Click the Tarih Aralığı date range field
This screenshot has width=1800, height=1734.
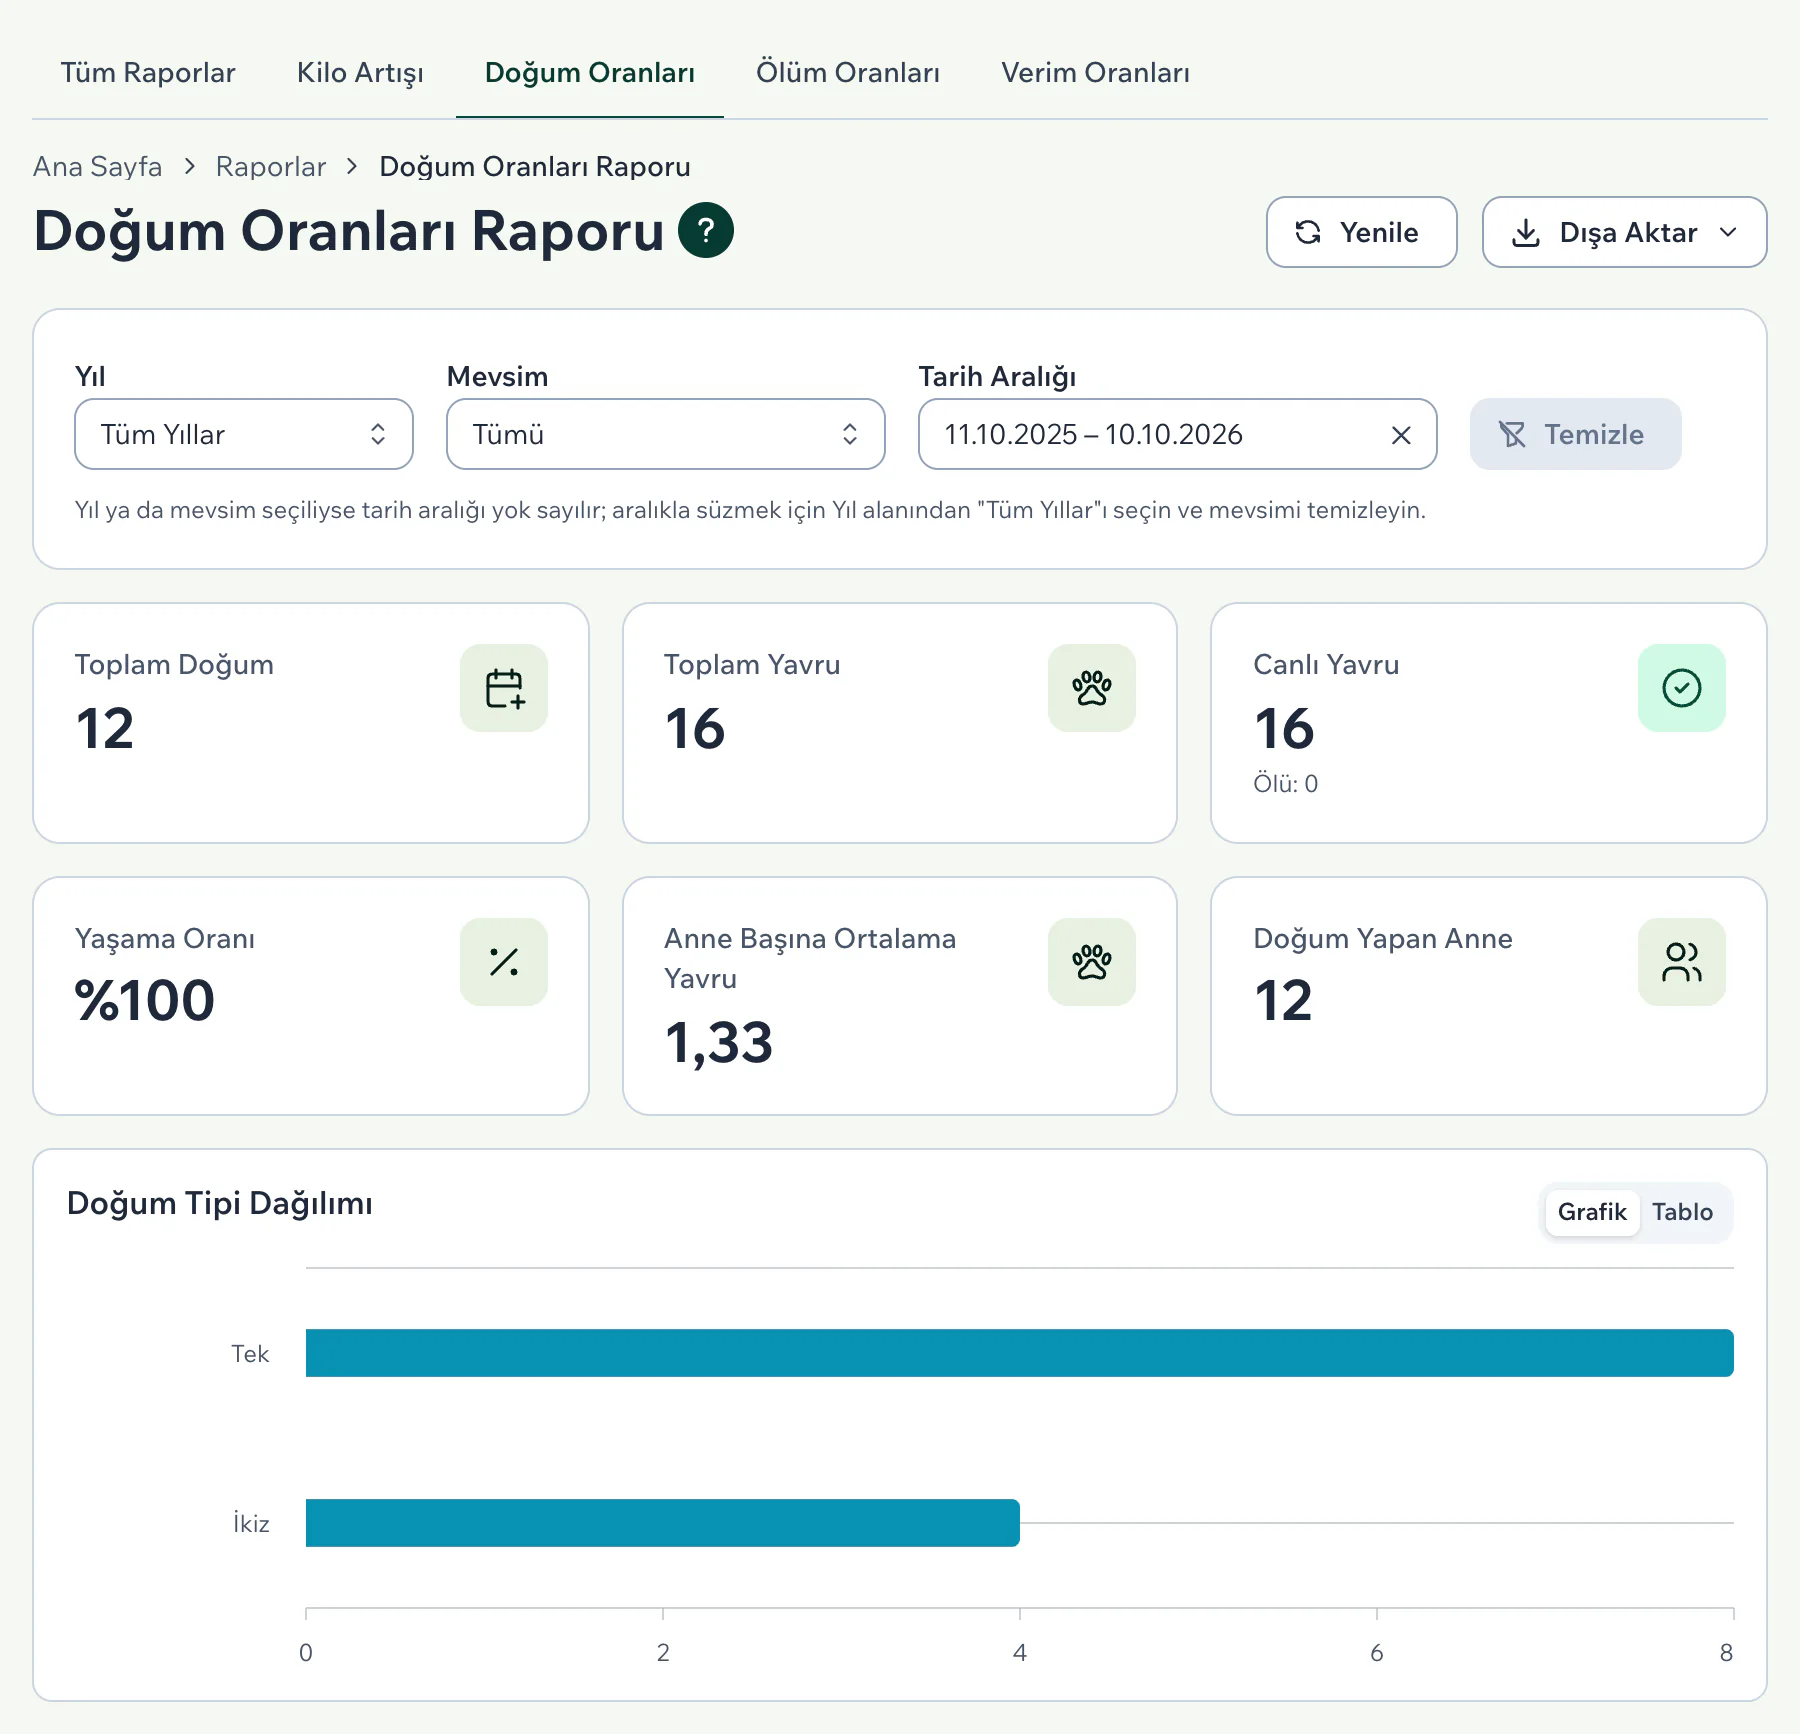(x=1178, y=434)
